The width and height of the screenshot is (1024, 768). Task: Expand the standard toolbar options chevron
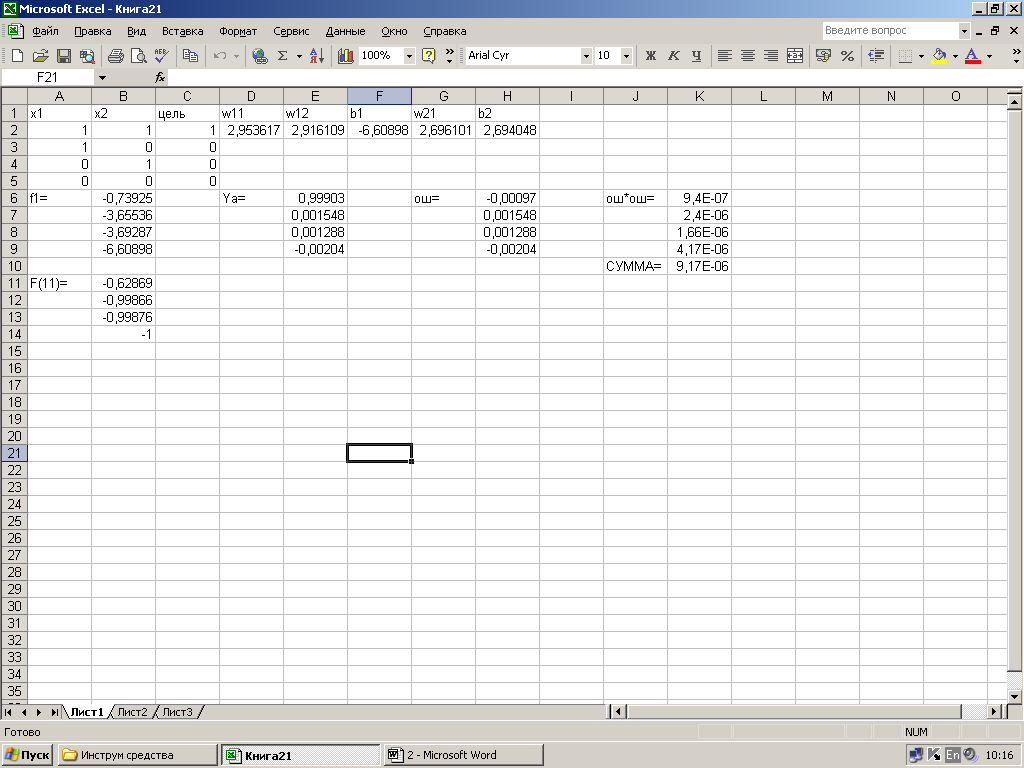(449, 56)
